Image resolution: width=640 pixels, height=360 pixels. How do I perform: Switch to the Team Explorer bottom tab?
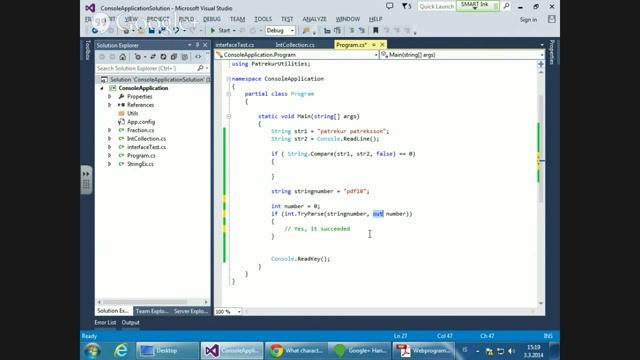(152, 311)
